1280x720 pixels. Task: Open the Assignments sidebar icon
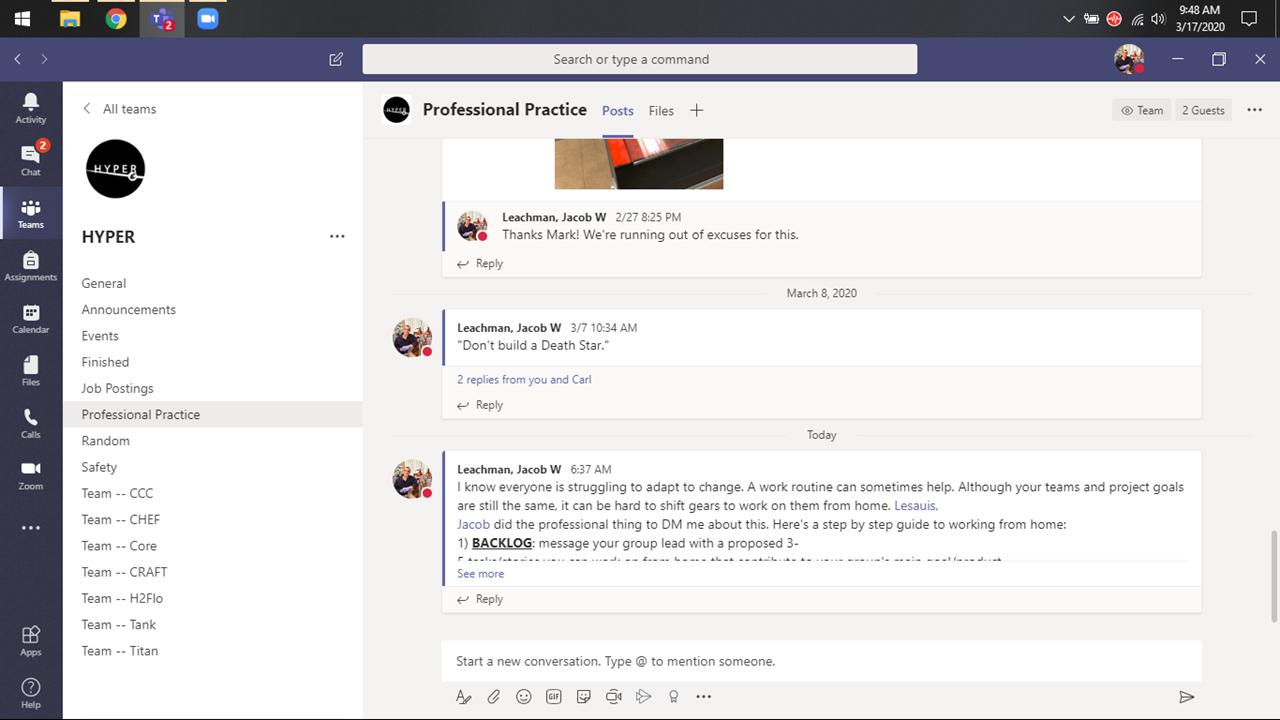[x=30, y=265]
